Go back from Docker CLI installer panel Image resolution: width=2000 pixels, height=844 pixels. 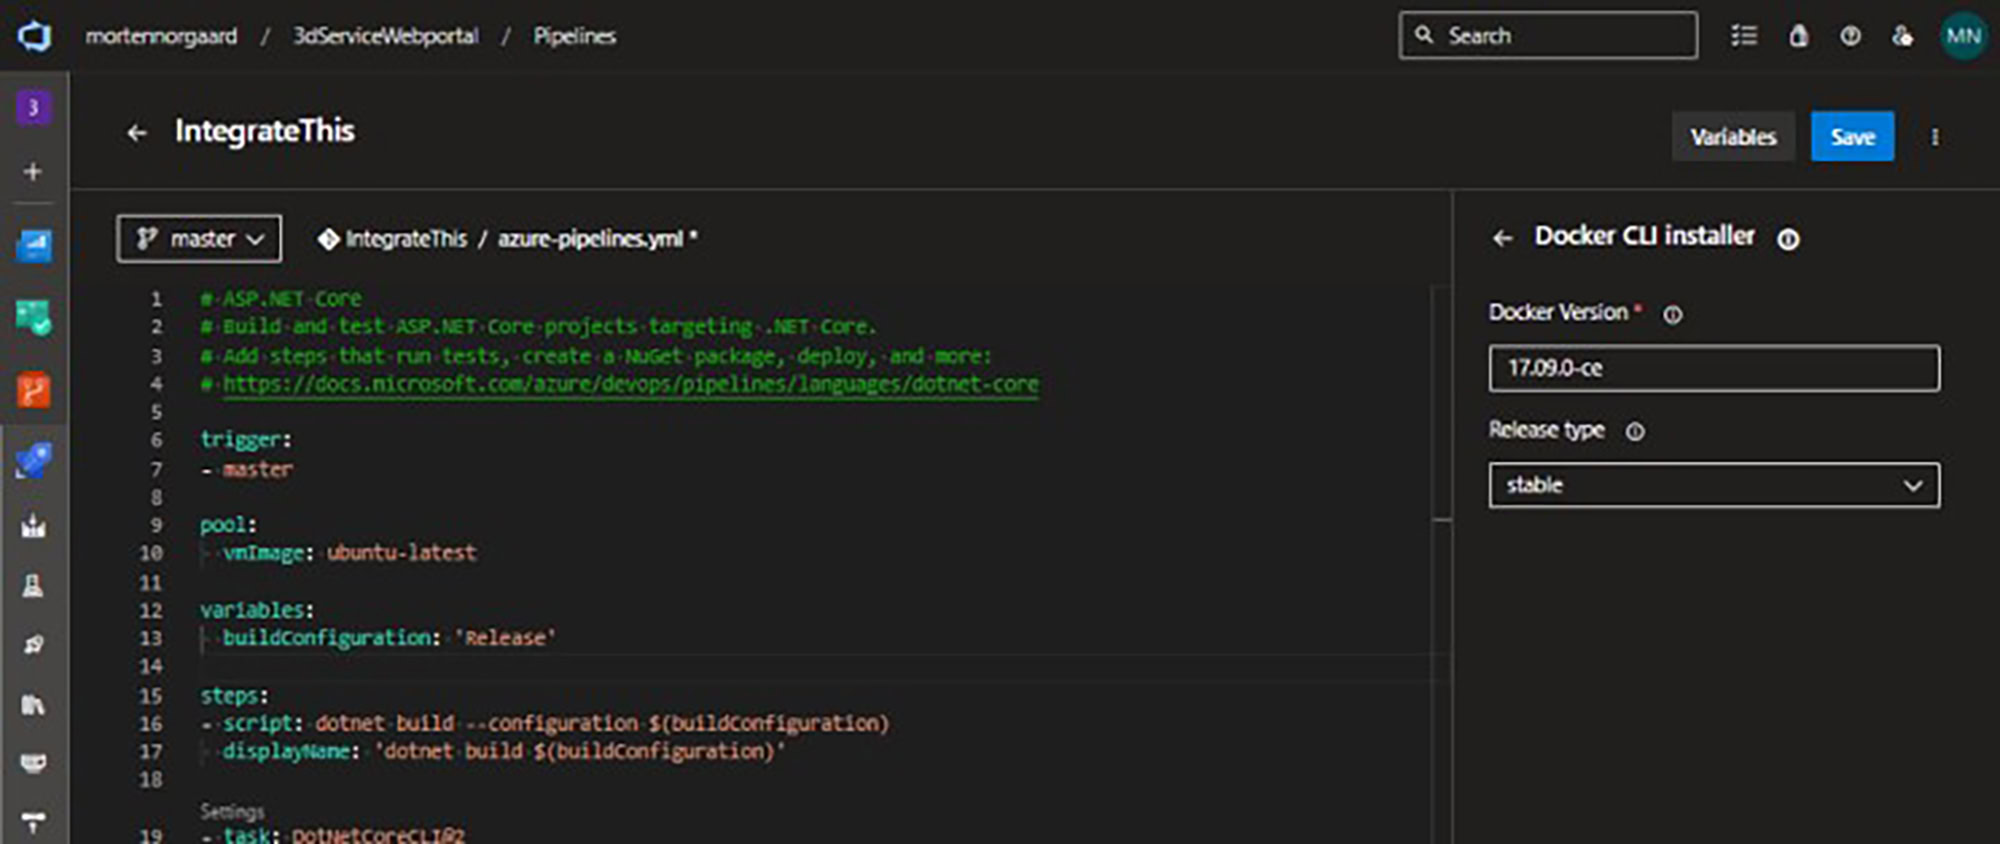tap(1502, 238)
